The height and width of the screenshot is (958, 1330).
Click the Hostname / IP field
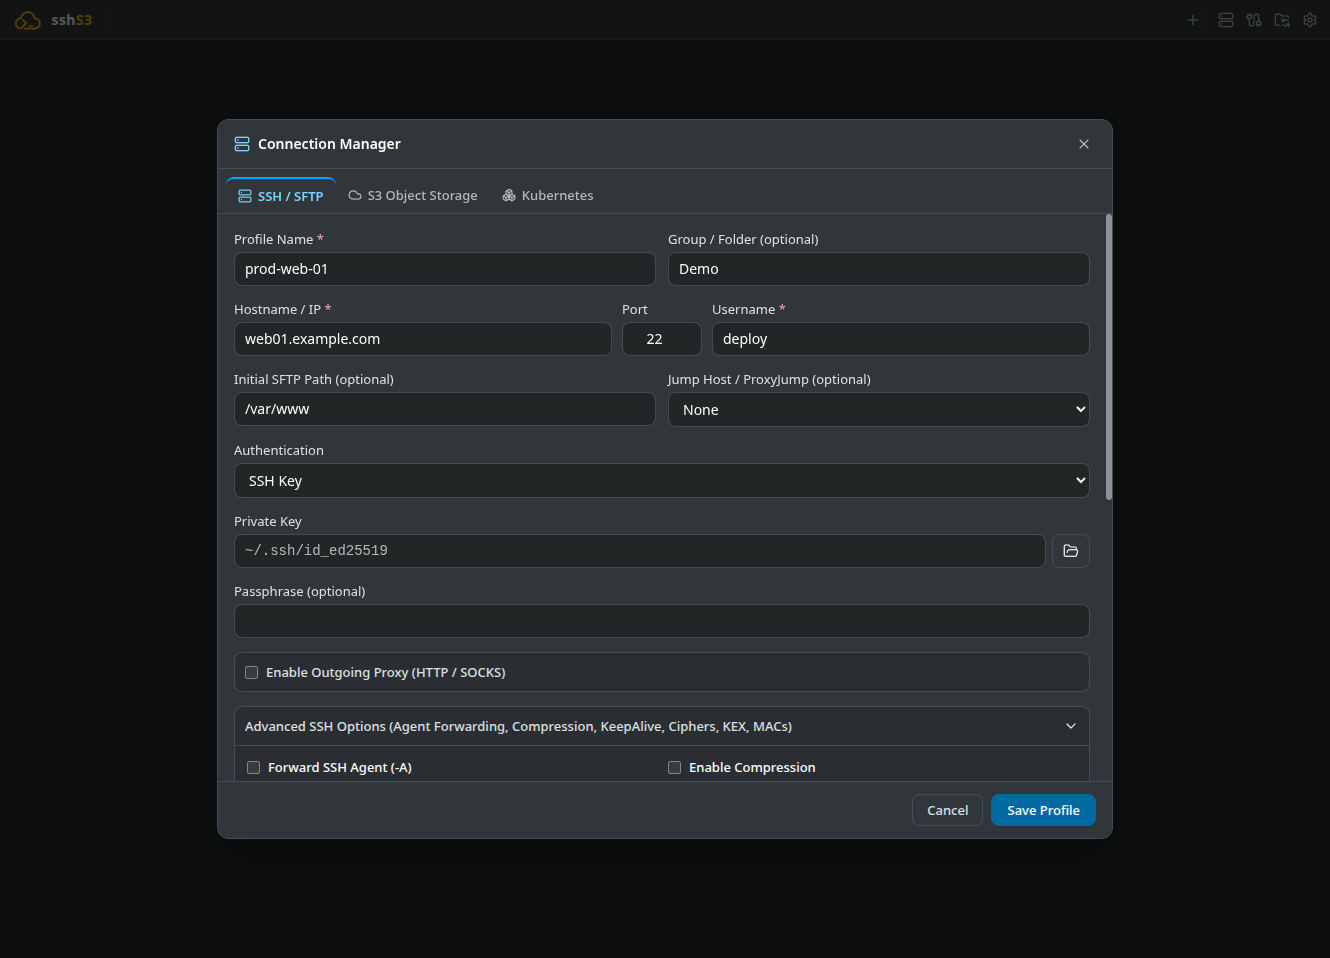click(x=423, y=339)
